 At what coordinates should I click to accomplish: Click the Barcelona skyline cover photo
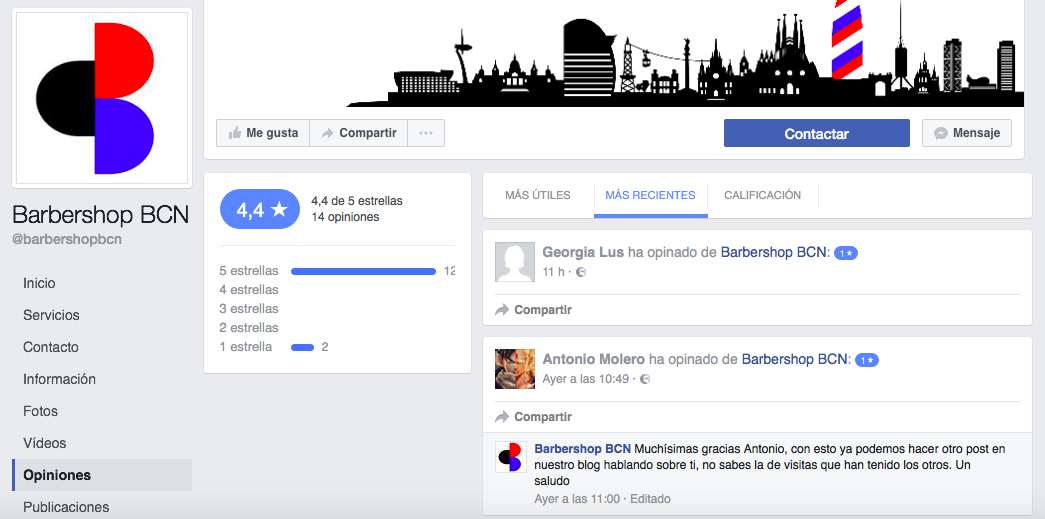(614, 53)
